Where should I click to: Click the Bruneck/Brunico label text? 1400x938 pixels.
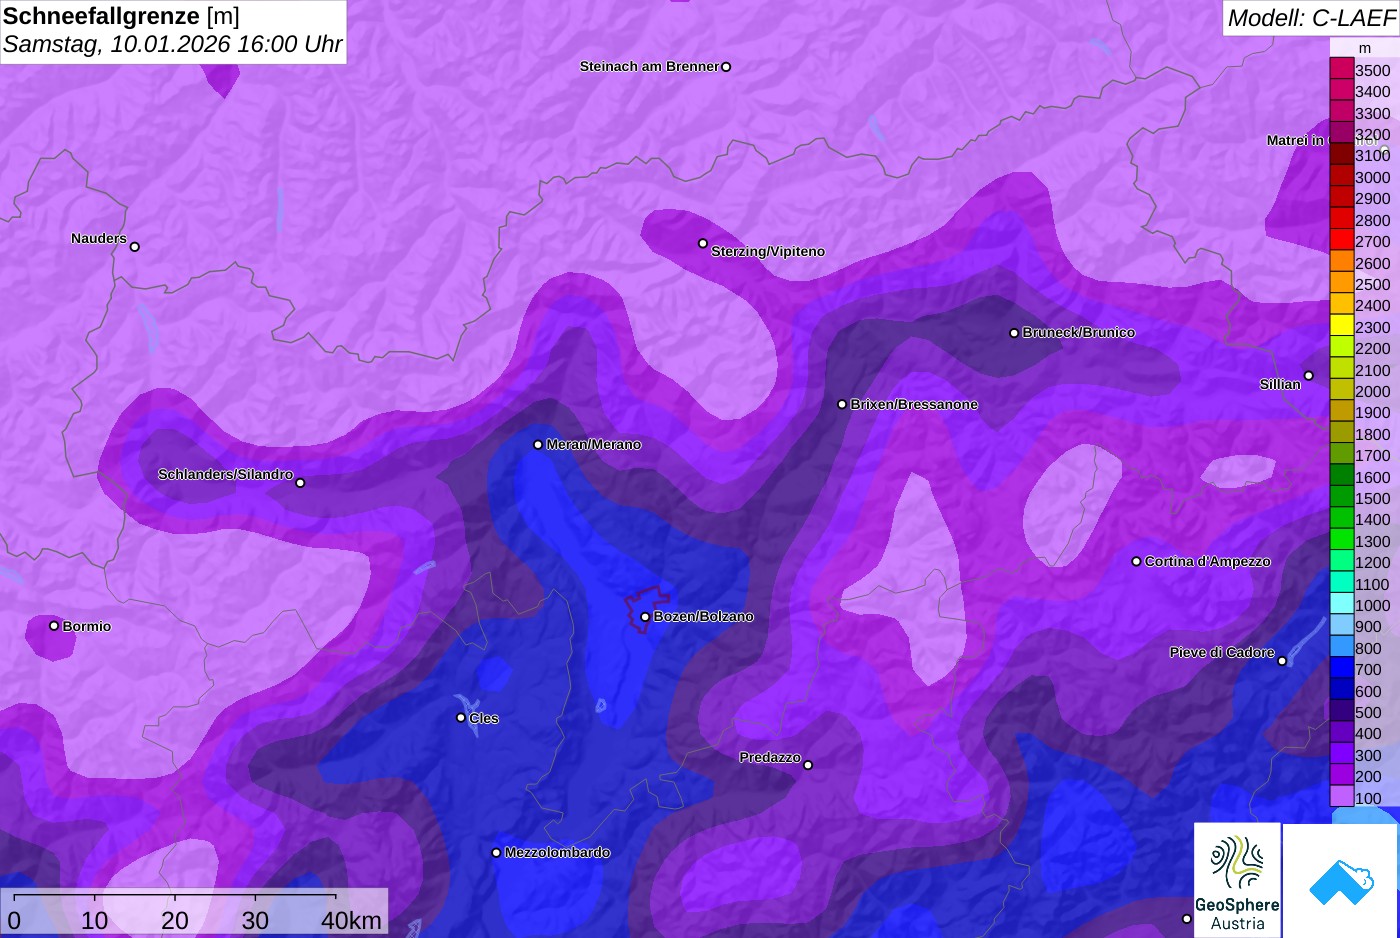tap(1079, 333)
